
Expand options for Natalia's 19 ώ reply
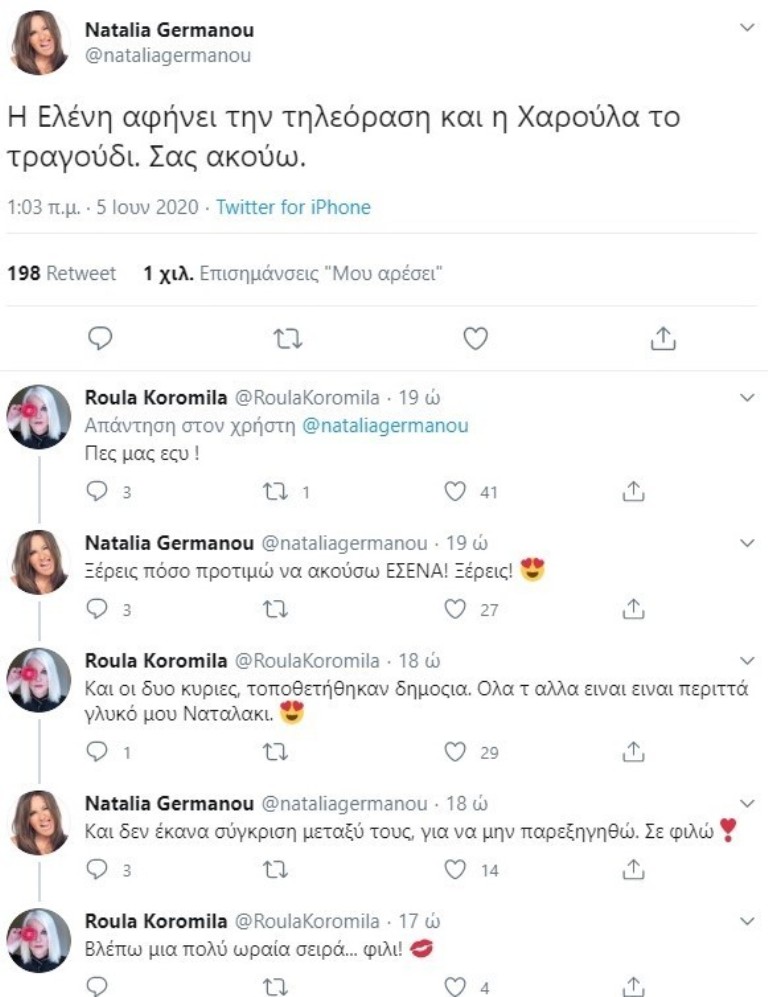[x=746, y=543]
